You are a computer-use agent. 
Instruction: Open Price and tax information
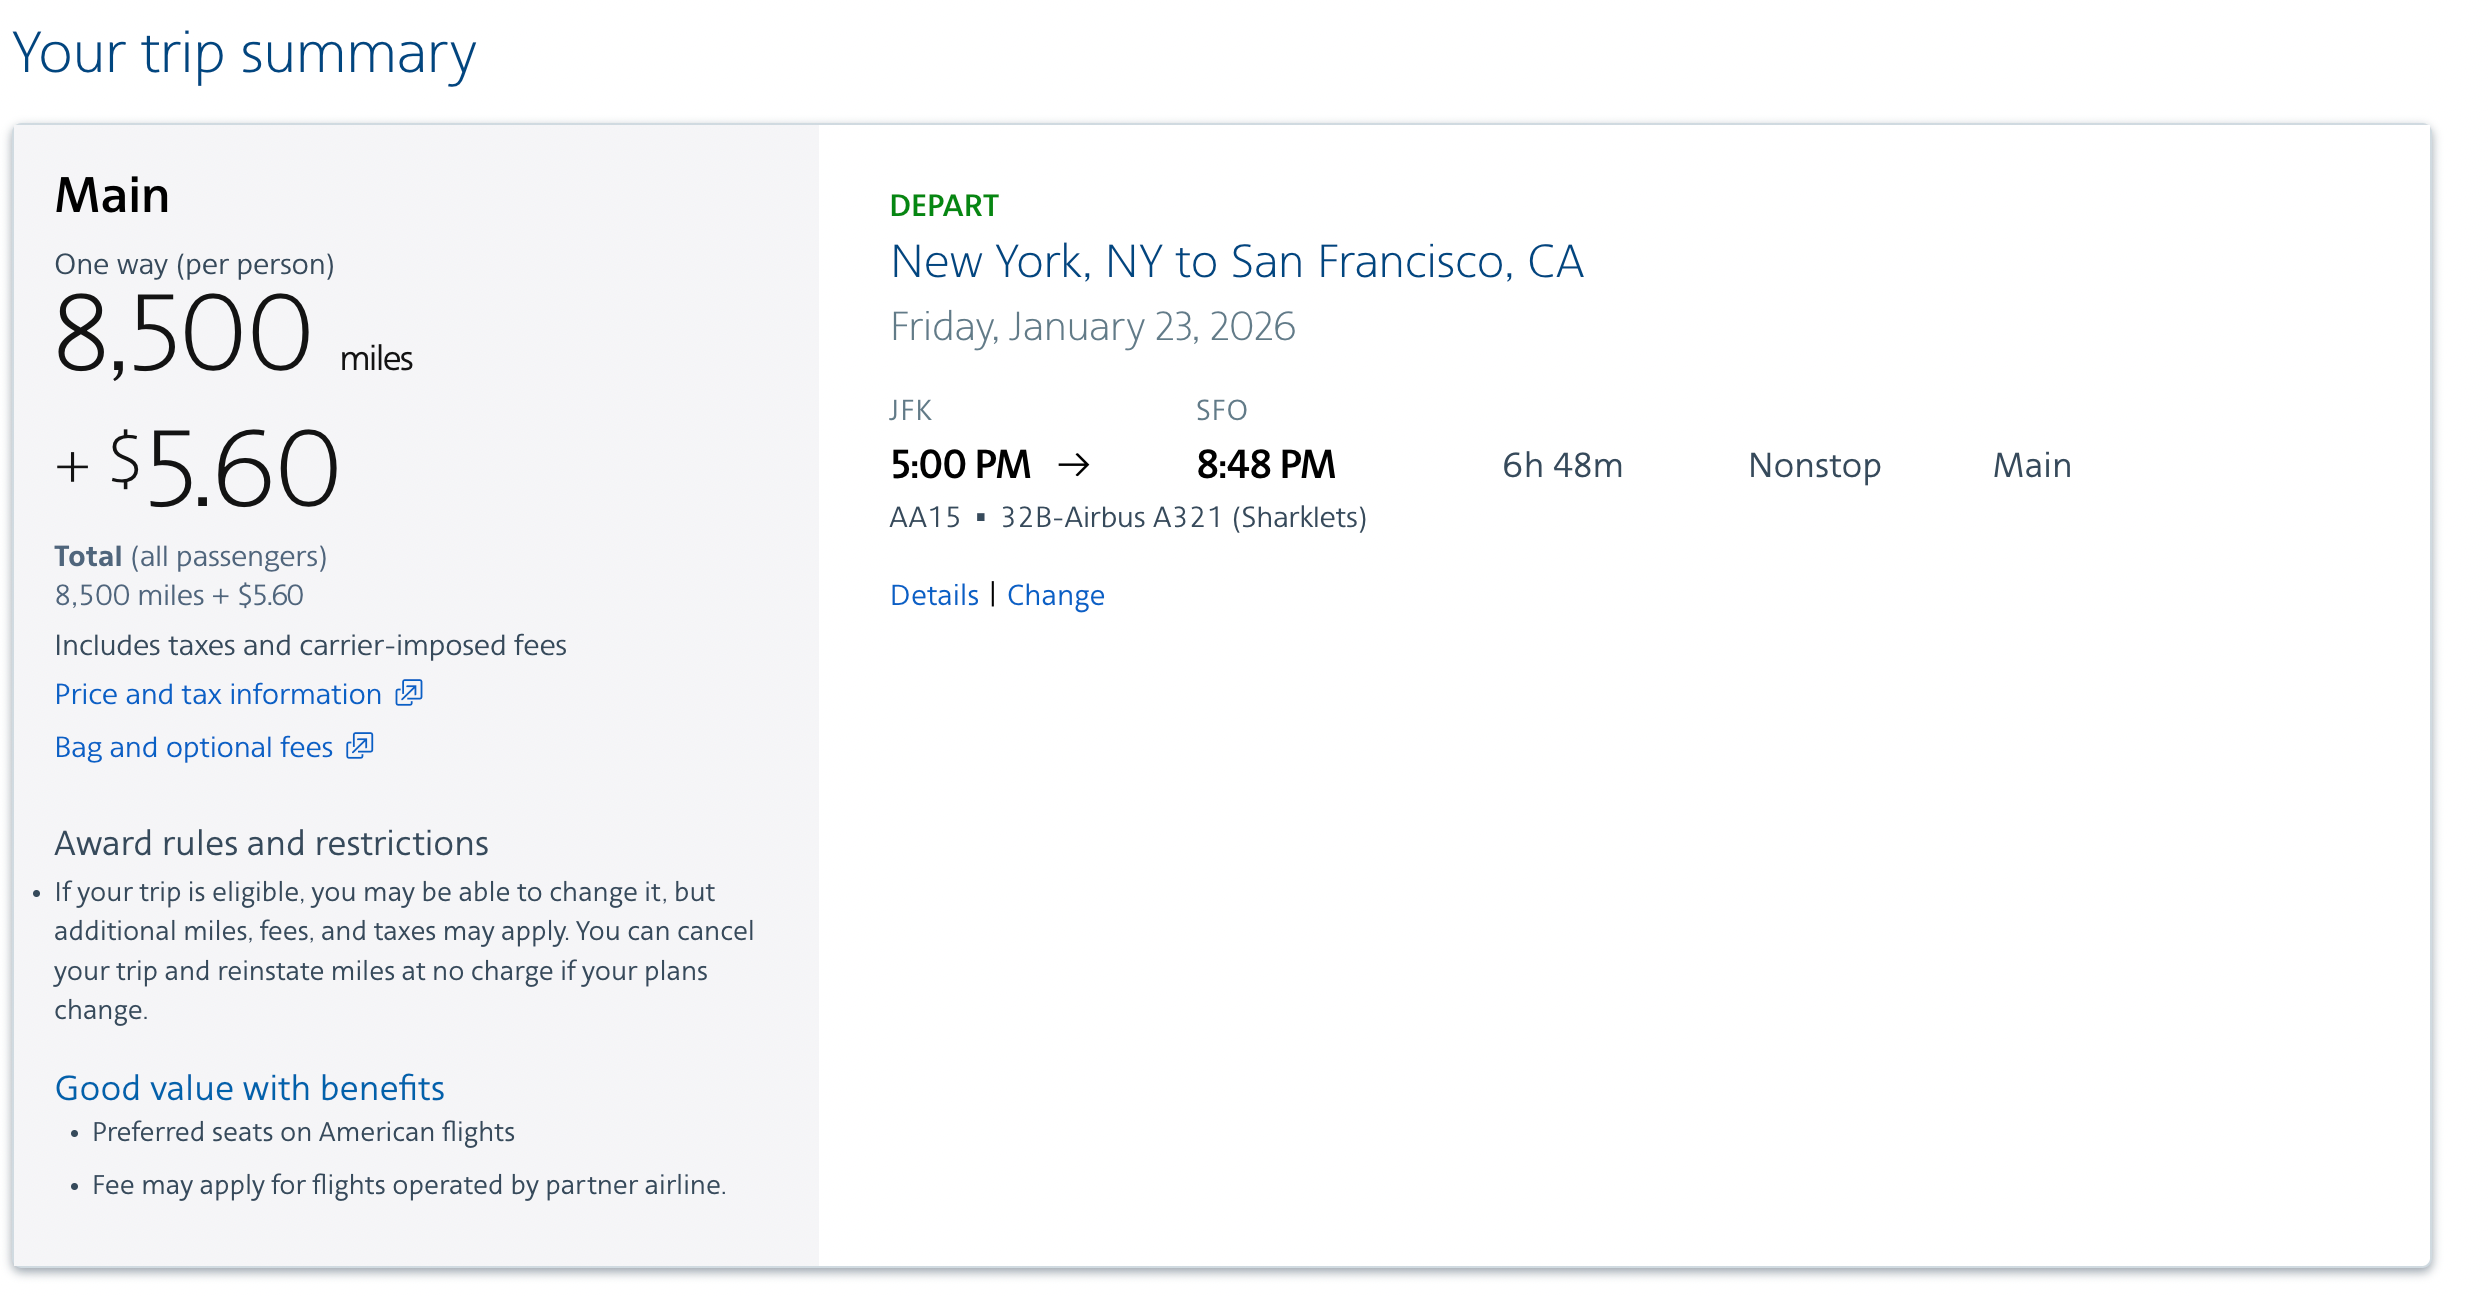click(216, 693)
